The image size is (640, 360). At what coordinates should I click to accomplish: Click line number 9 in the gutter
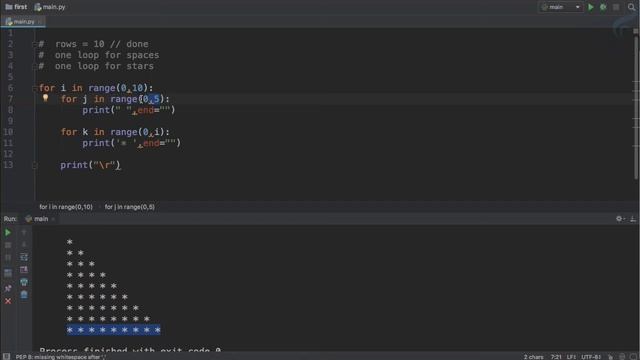10,121
